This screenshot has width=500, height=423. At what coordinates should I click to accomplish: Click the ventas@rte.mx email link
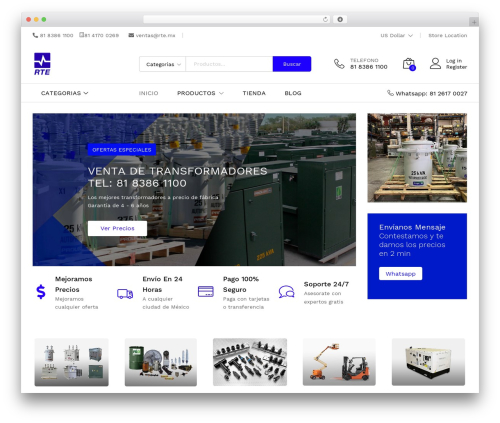pos(155,35)
